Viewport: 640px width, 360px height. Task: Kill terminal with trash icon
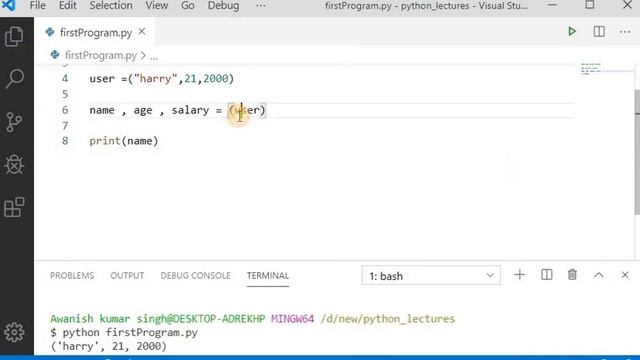[x=572, y=275]
